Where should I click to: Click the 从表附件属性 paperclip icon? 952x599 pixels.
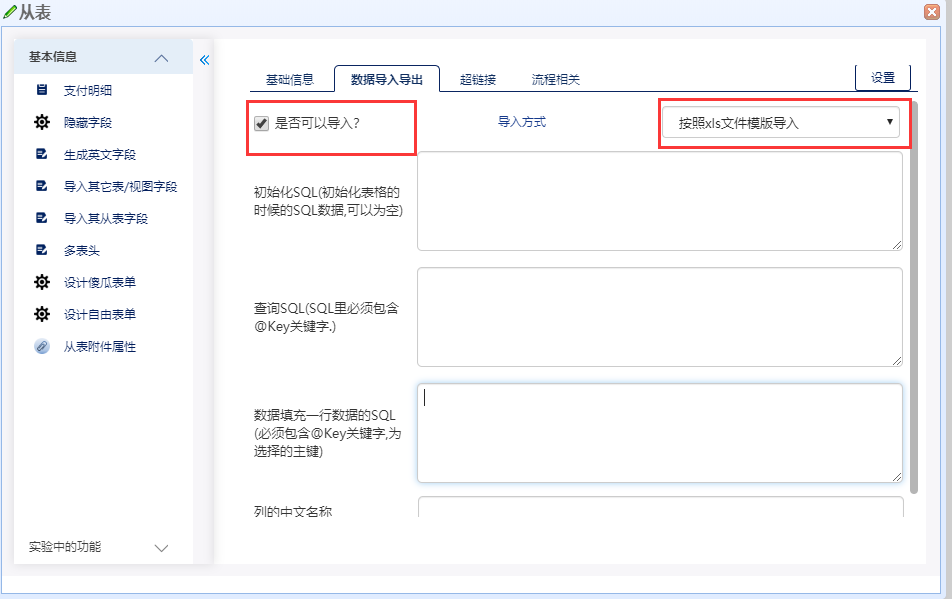pos(40,347)
